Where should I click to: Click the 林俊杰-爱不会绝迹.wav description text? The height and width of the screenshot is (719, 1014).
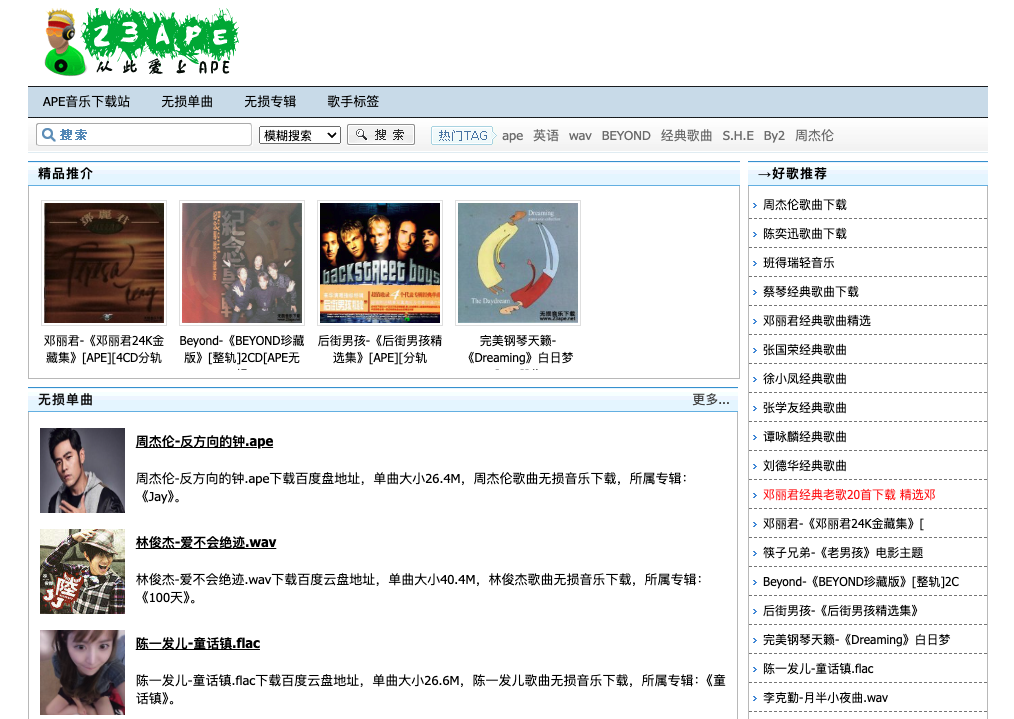(419, 588)
